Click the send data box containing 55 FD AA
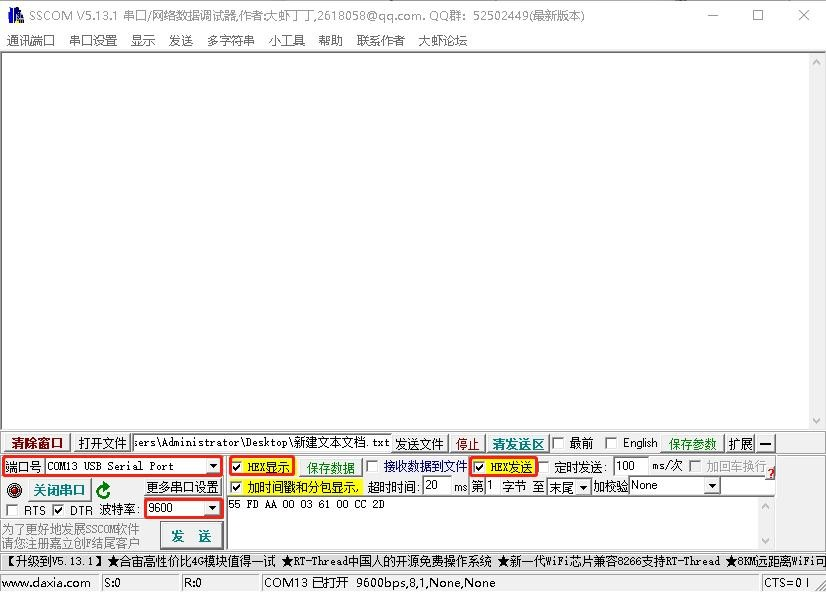Viewport: 826px width, 592px height. pyautogui.click(x=493, y=524)
